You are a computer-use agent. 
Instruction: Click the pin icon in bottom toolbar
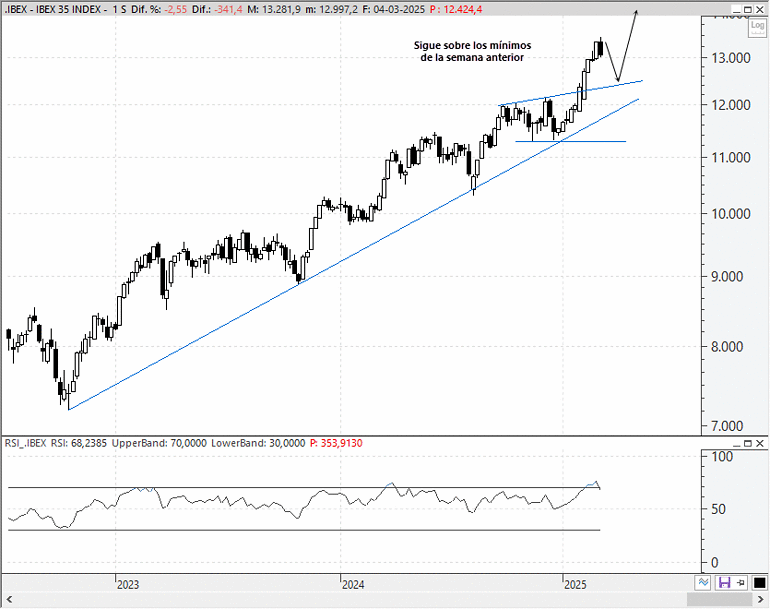[x=741, y=583]
